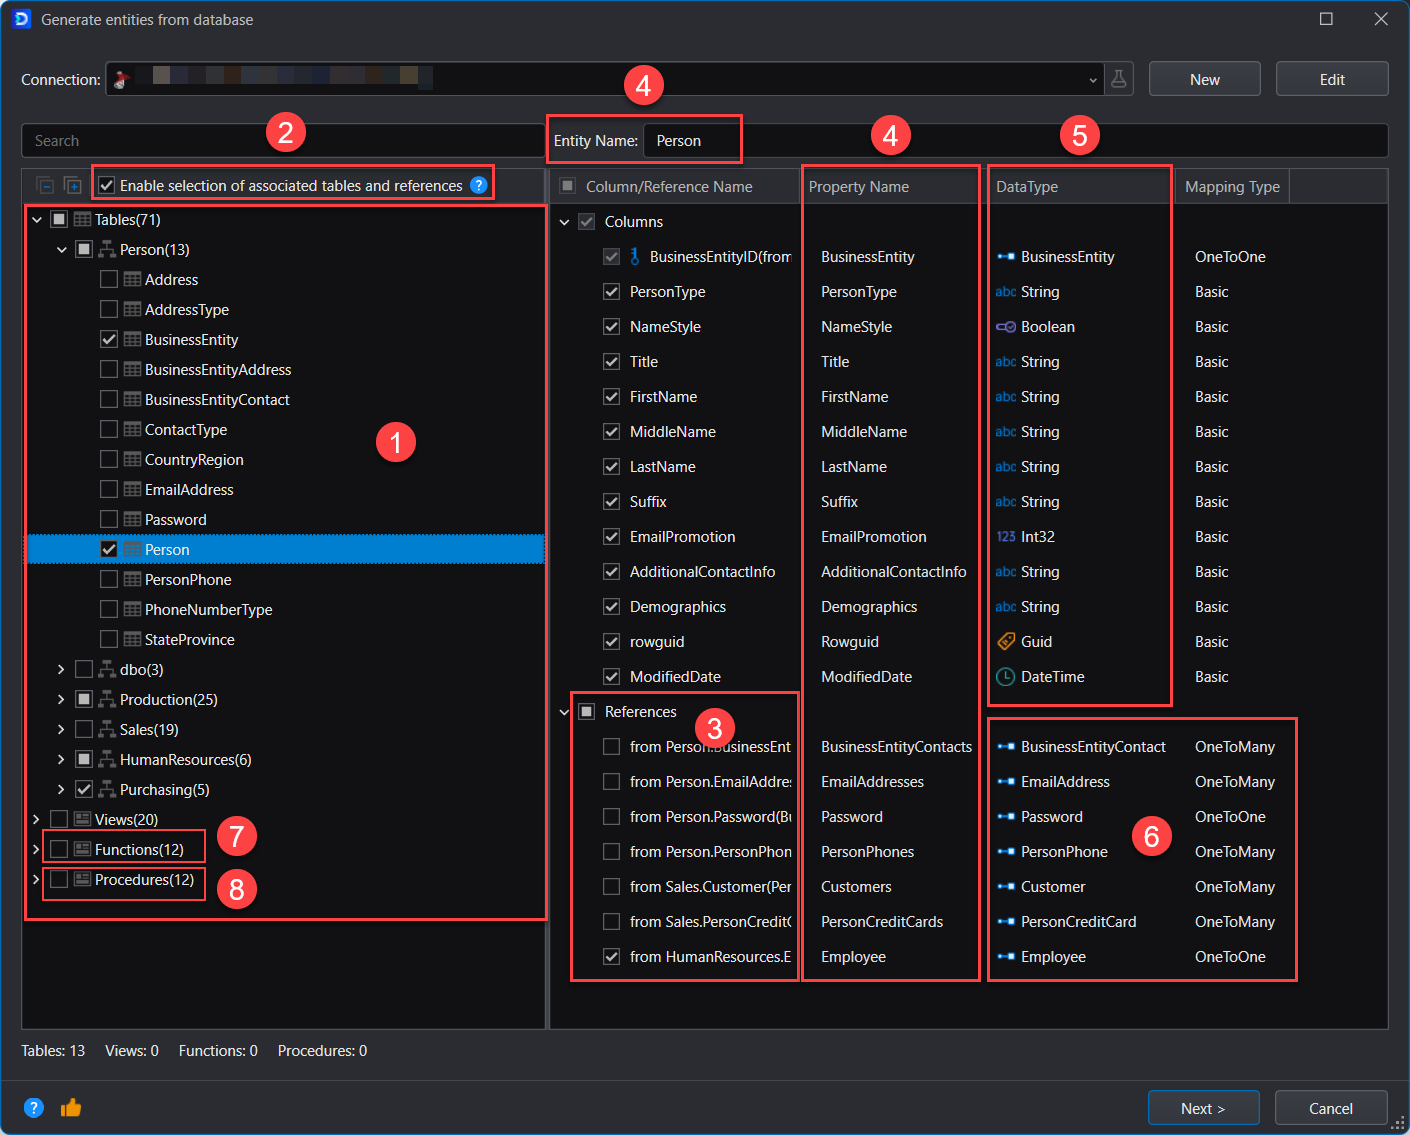Click the Views folder icon
The height and width of the screenshot is (1135, 1410).
pos(82,819)
